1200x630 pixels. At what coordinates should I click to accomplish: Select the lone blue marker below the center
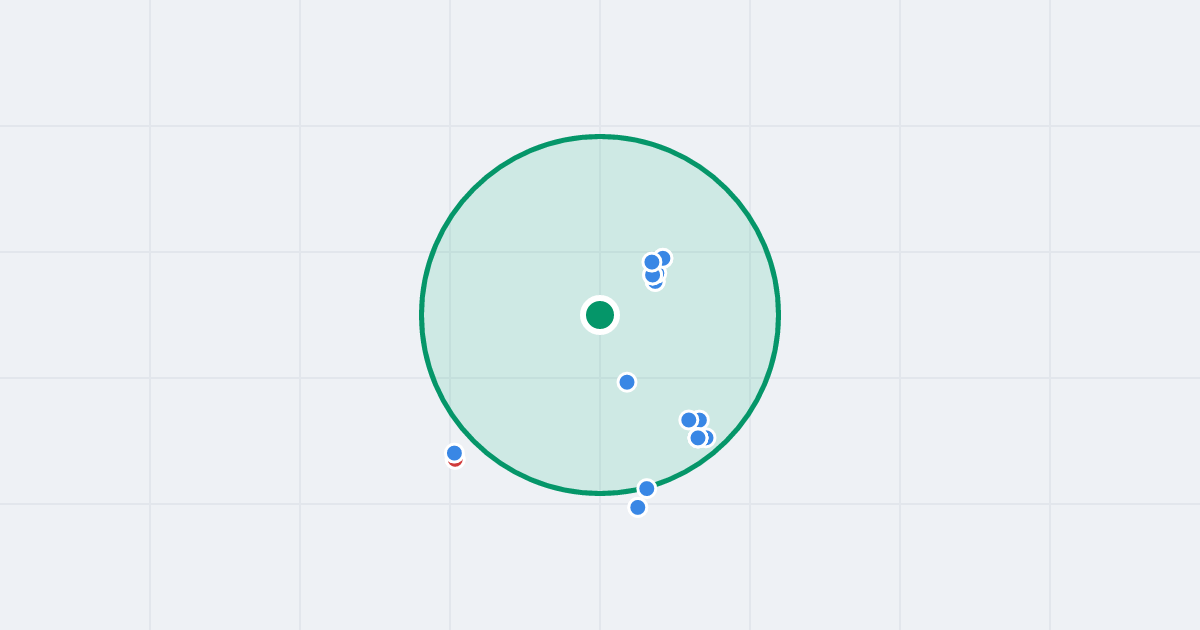coord(627,382)
